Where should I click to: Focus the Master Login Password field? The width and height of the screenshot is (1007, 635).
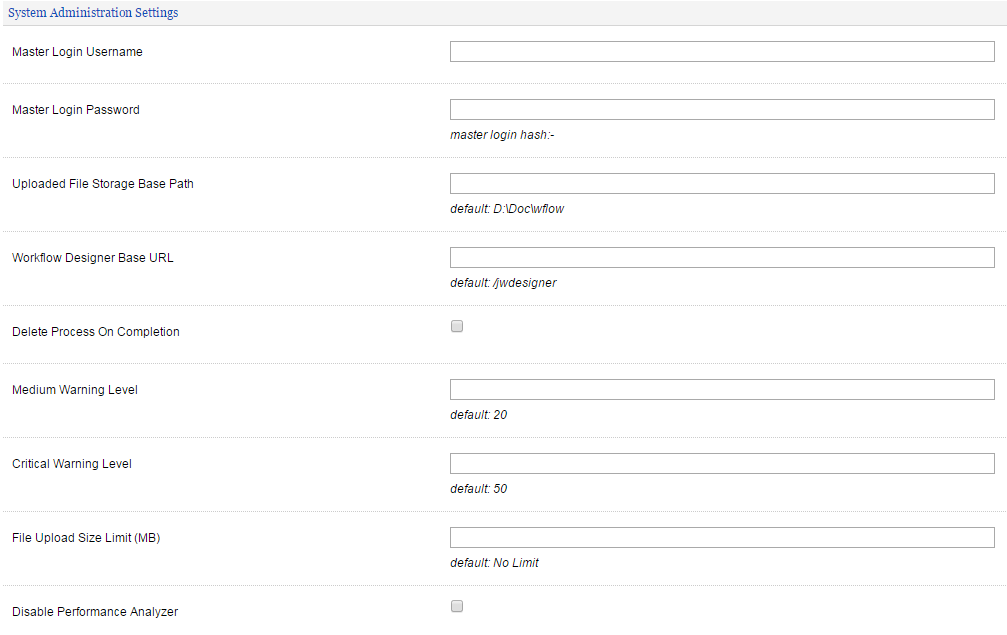722,110
